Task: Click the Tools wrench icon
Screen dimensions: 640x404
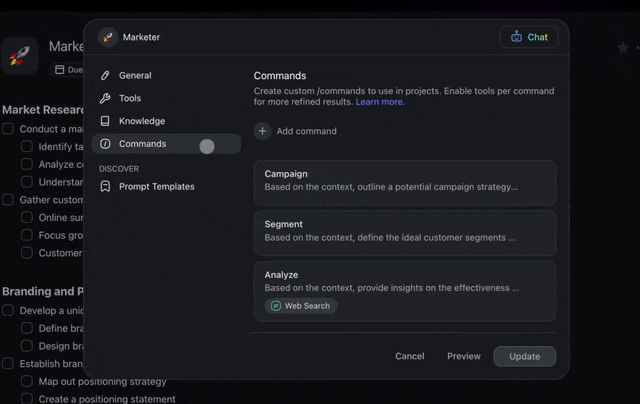Action: [106, 98]
